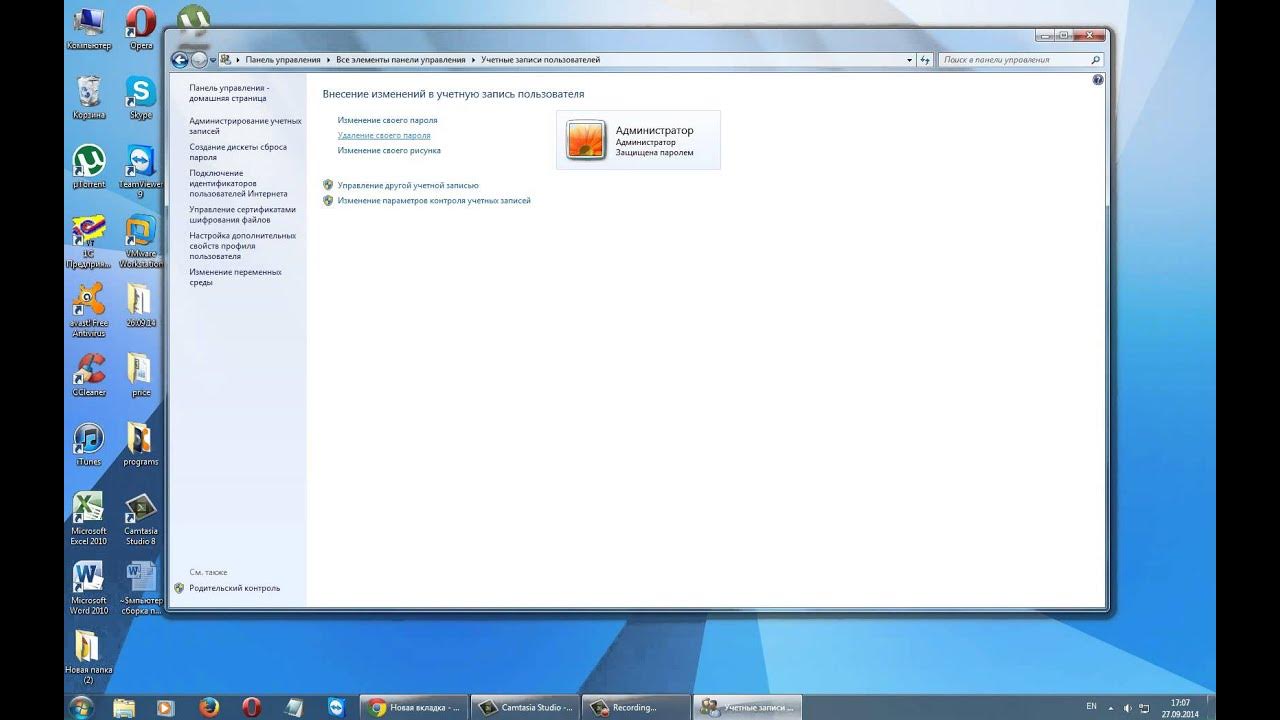1280x720 pixels.
Task: Open the Новая папка (2) desktop folder
Action: click(x=88, y=658)
